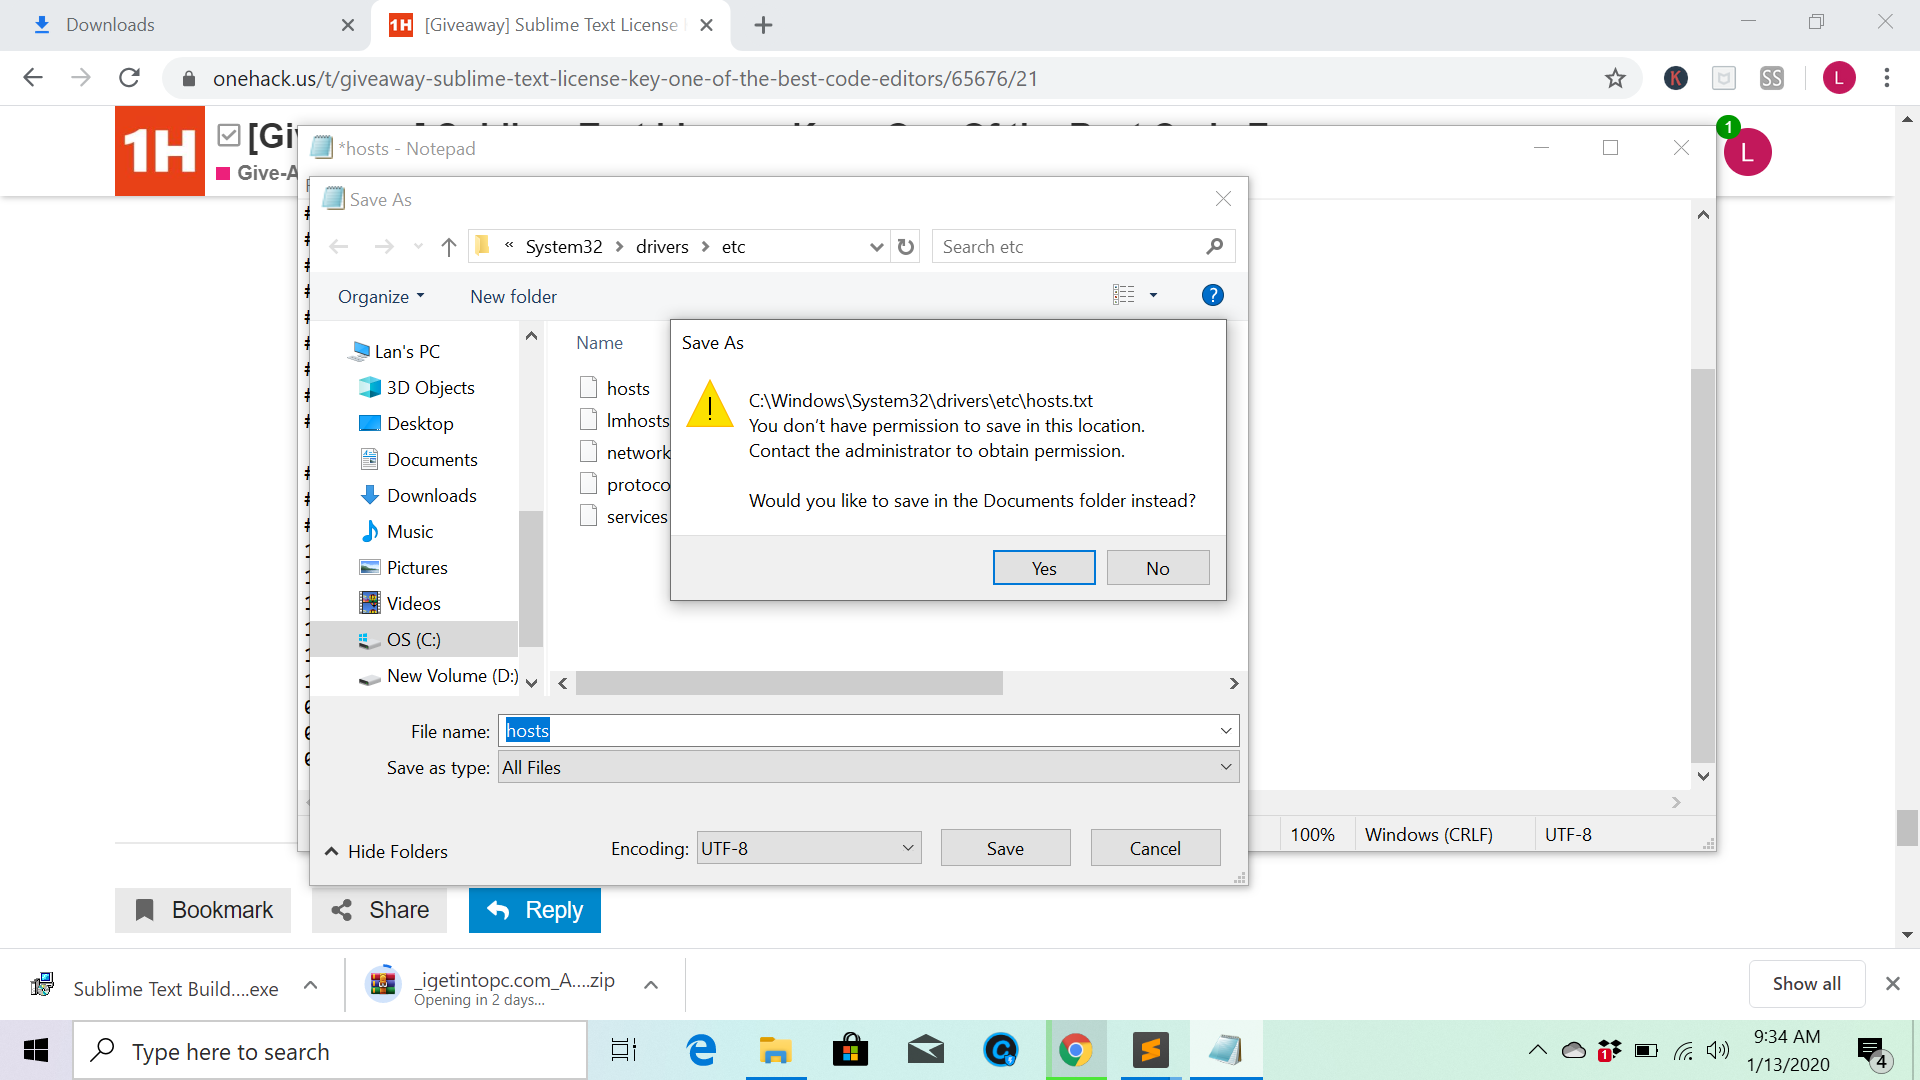Select Documents in the navigation pane
Viewport: 1920px width, 1080px height.
pos(432,459)
